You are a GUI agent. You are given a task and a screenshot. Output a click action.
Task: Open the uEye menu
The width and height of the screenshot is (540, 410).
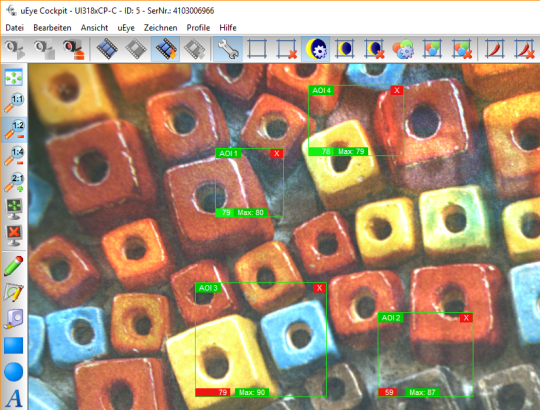(x=126, y=28)
